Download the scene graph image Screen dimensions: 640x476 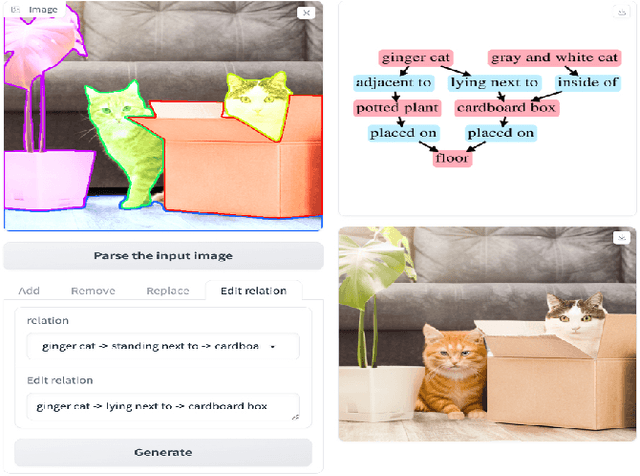[621, 12]
